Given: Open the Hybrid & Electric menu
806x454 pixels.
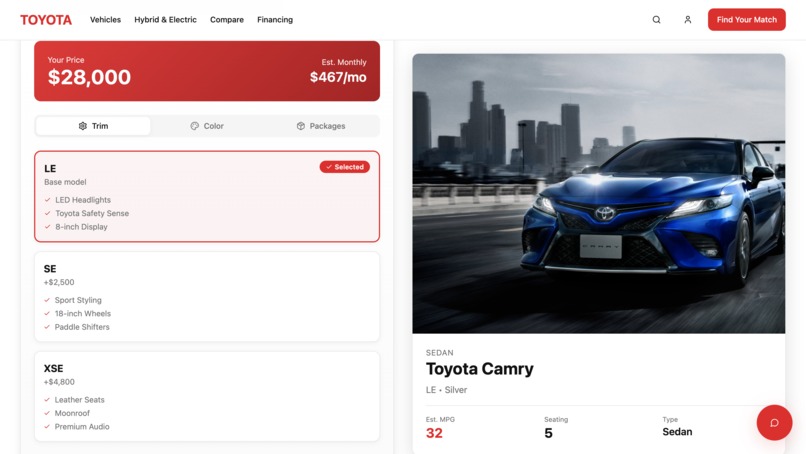Looking at the screenshot, I should click(166, 20).
